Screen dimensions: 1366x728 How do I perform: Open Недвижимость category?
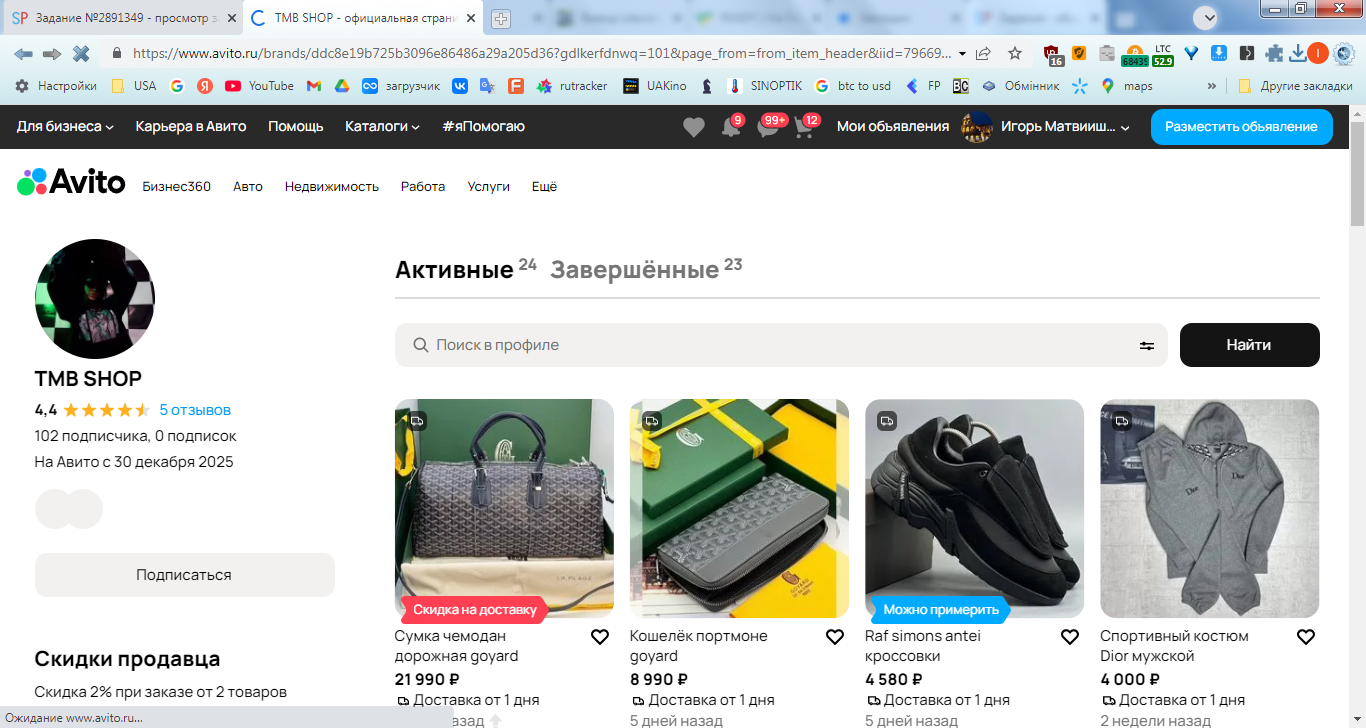pos(332,186)
